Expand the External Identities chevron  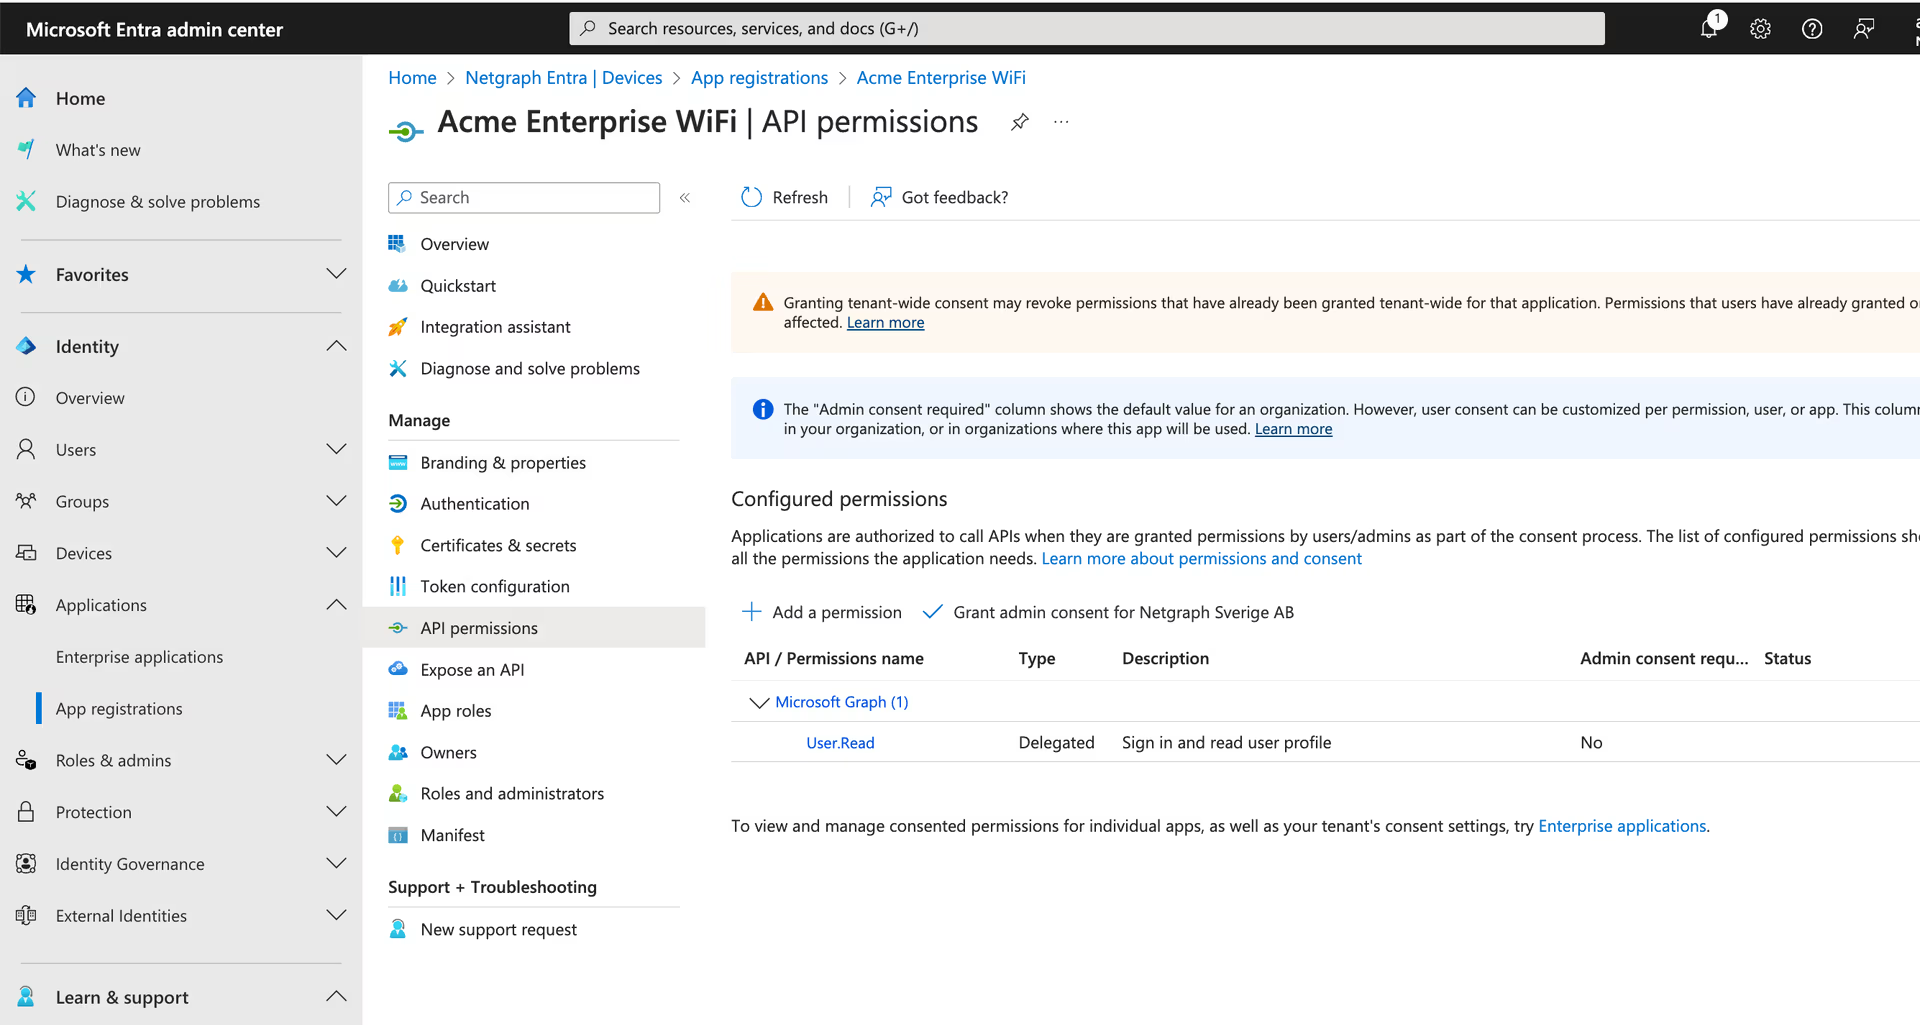pyautogui.click(x=336, y=915)
